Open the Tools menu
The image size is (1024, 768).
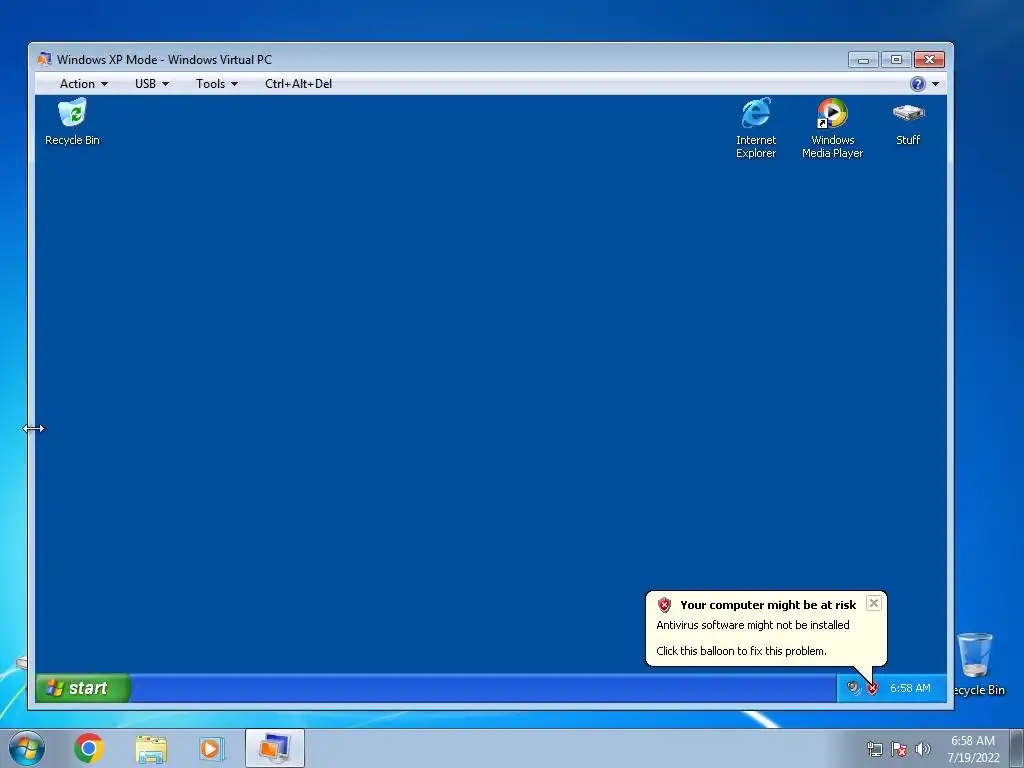217,84
